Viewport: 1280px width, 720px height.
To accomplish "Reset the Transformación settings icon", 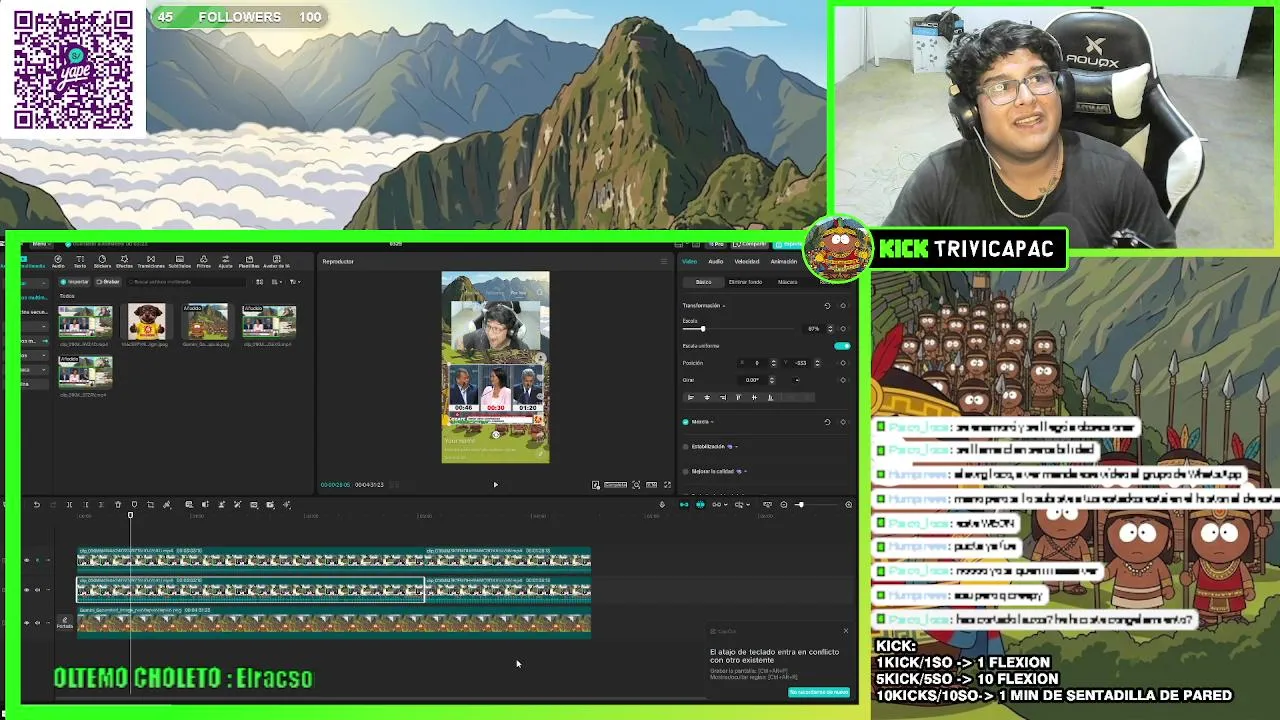I will pos(827,306).
